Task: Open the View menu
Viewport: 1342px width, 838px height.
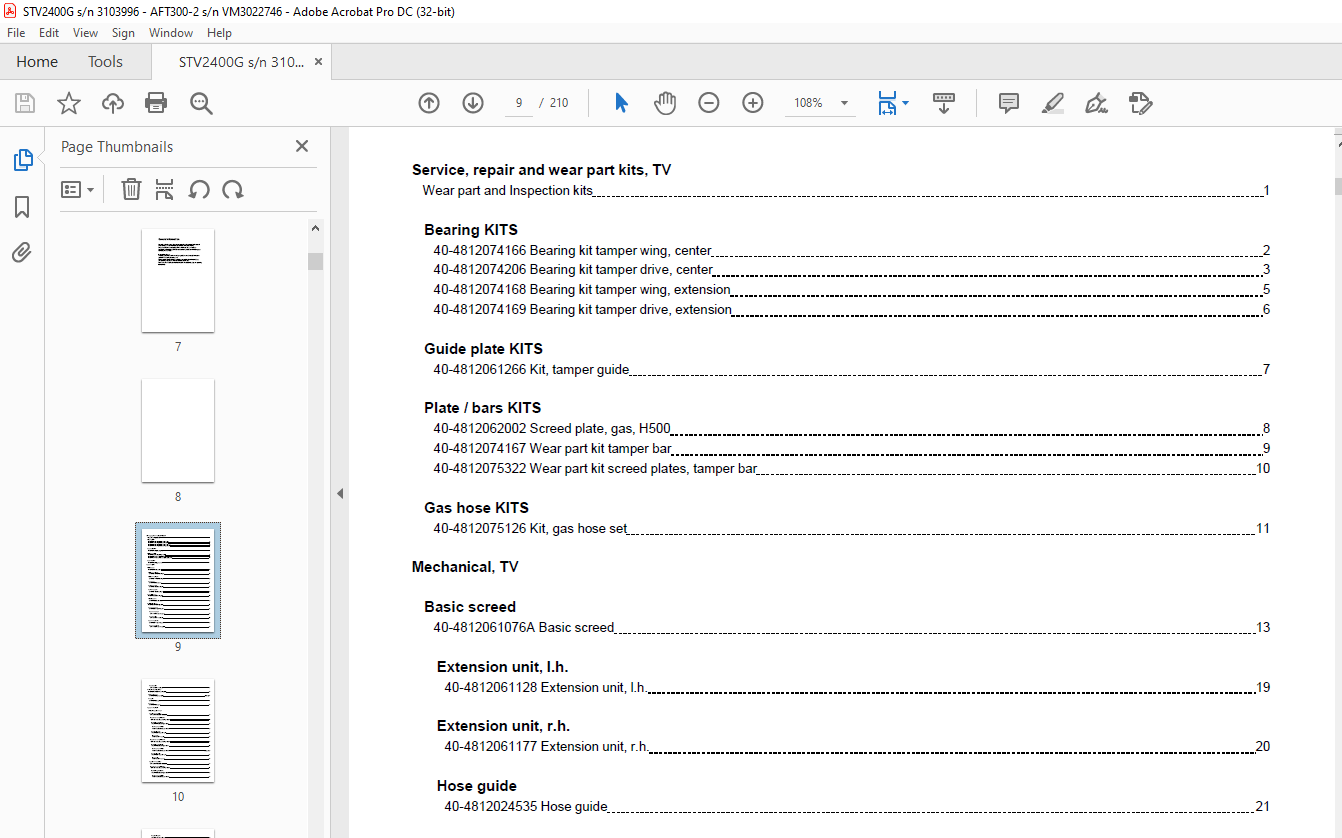Action: 86,33
